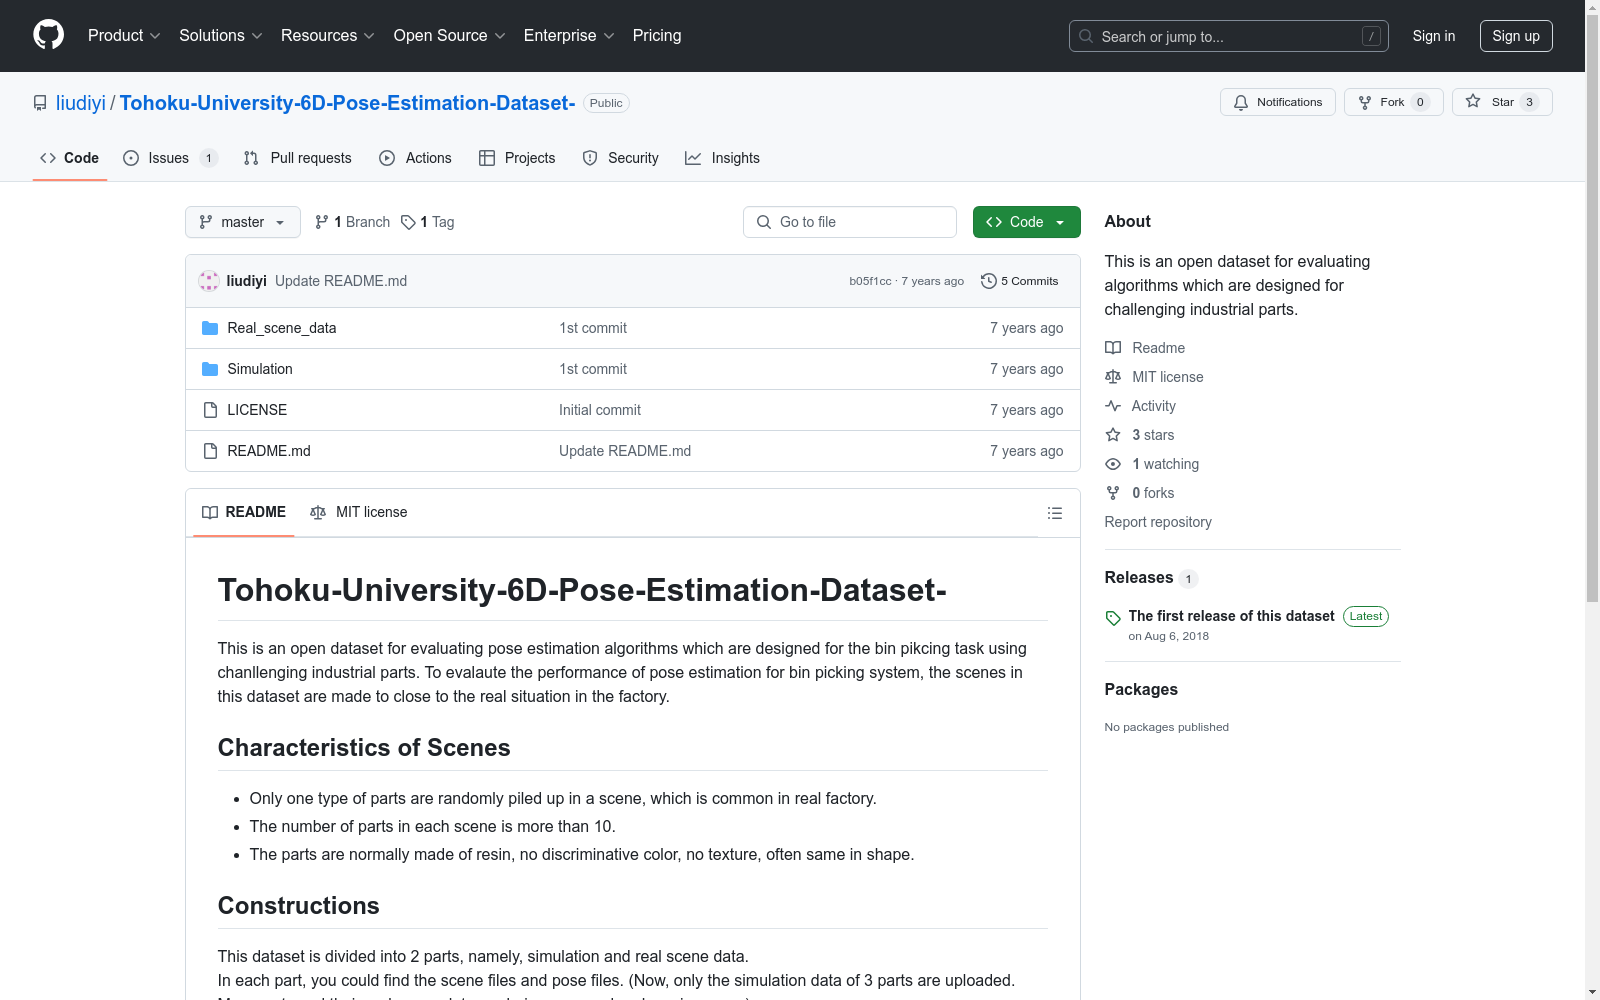Click the watching eye icon

pyautogui.click(x=1112, y=464)
